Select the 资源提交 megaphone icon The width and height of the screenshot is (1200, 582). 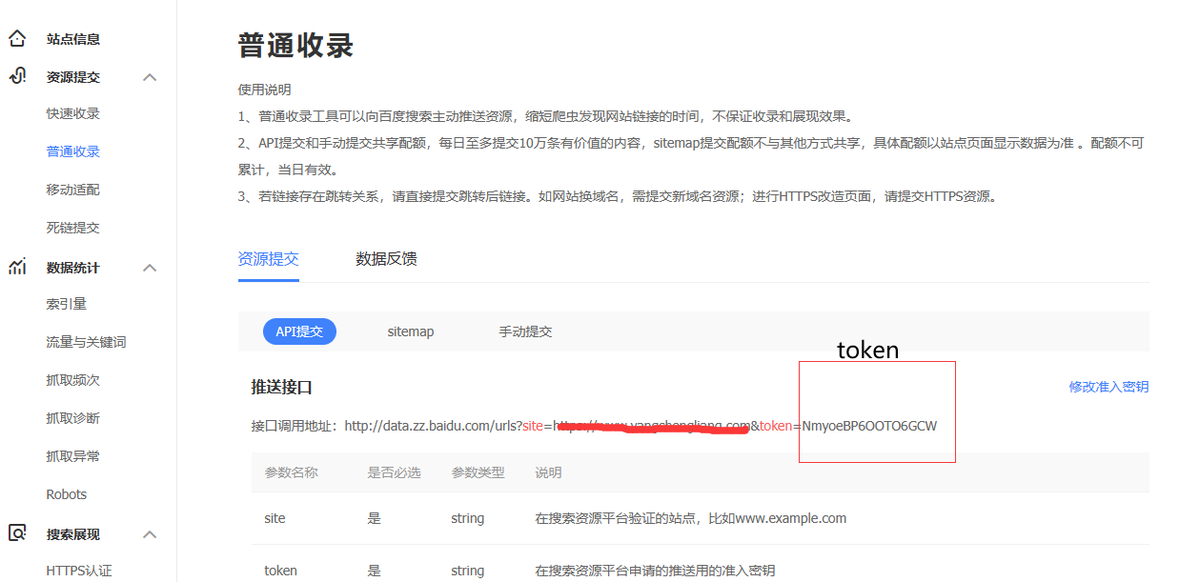[x=16, y=76]
